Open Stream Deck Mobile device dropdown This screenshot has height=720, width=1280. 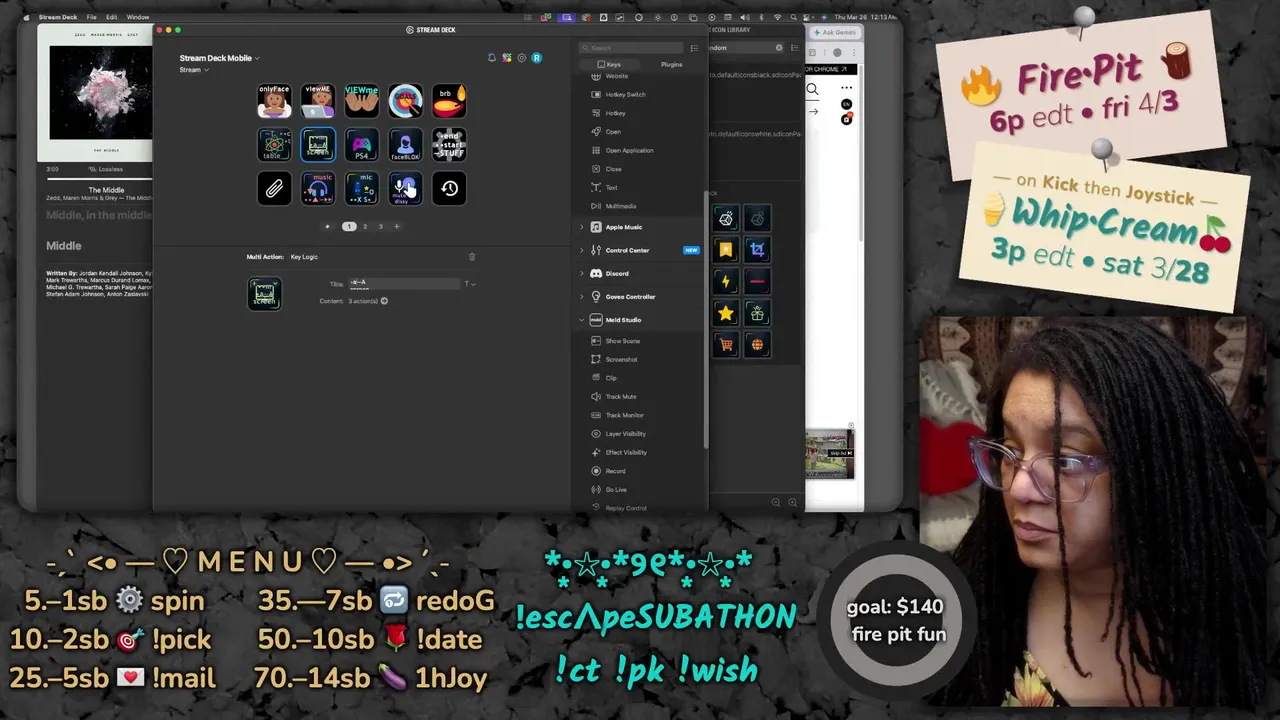[219, 58]
